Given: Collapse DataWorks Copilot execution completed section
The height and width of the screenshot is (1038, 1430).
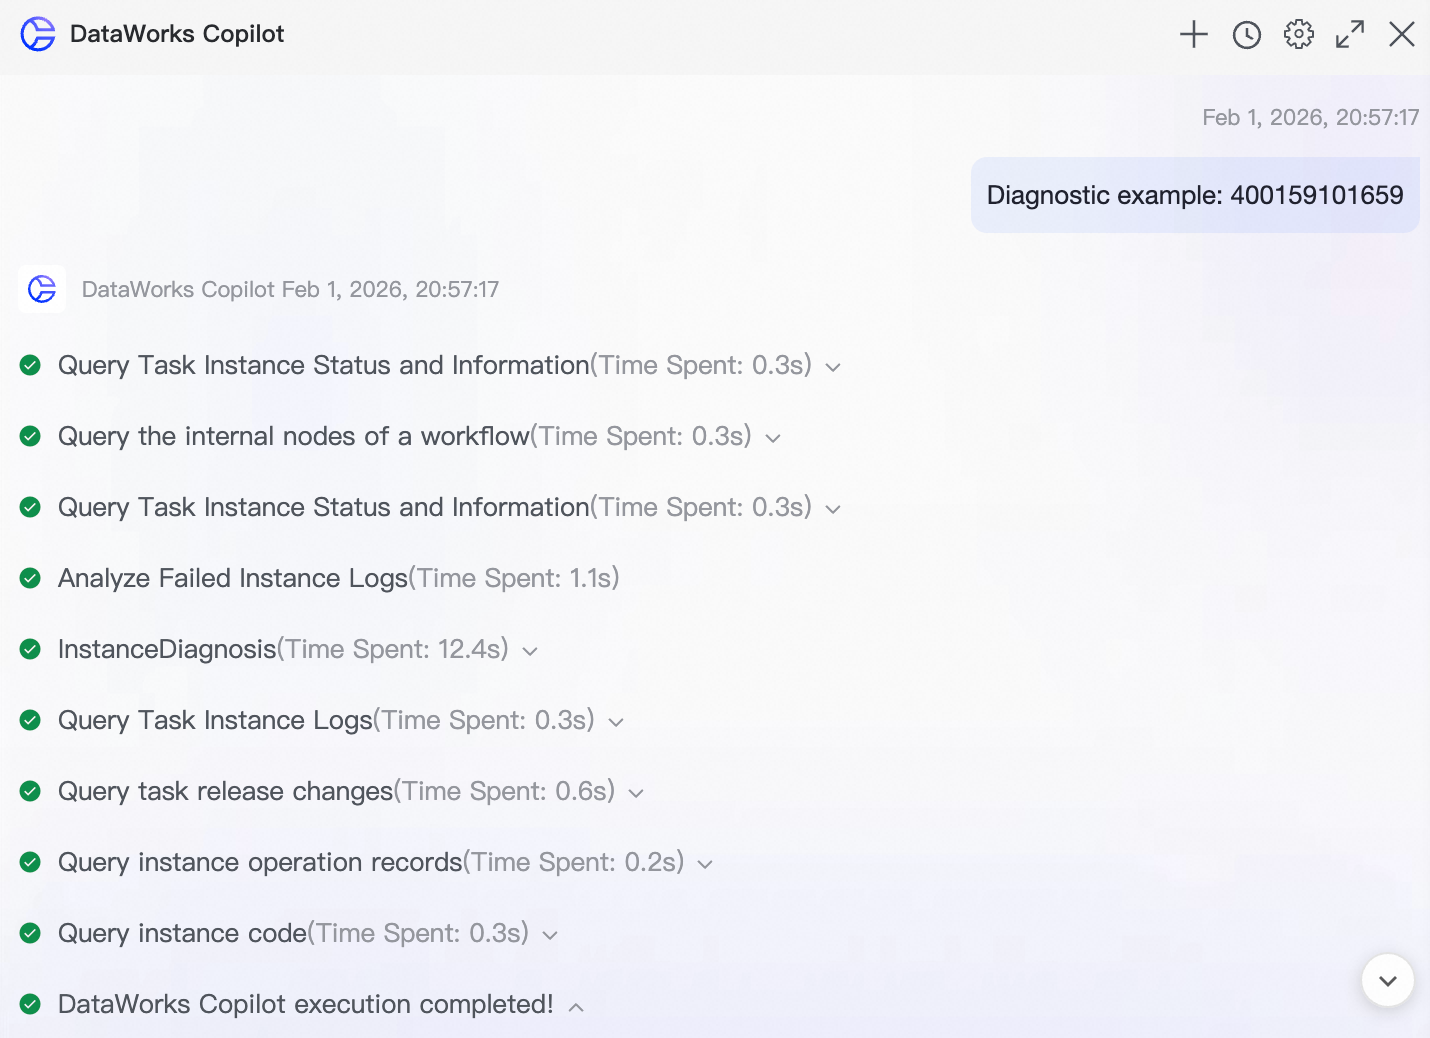Looking at the screenshot, I should point(576,1006).
